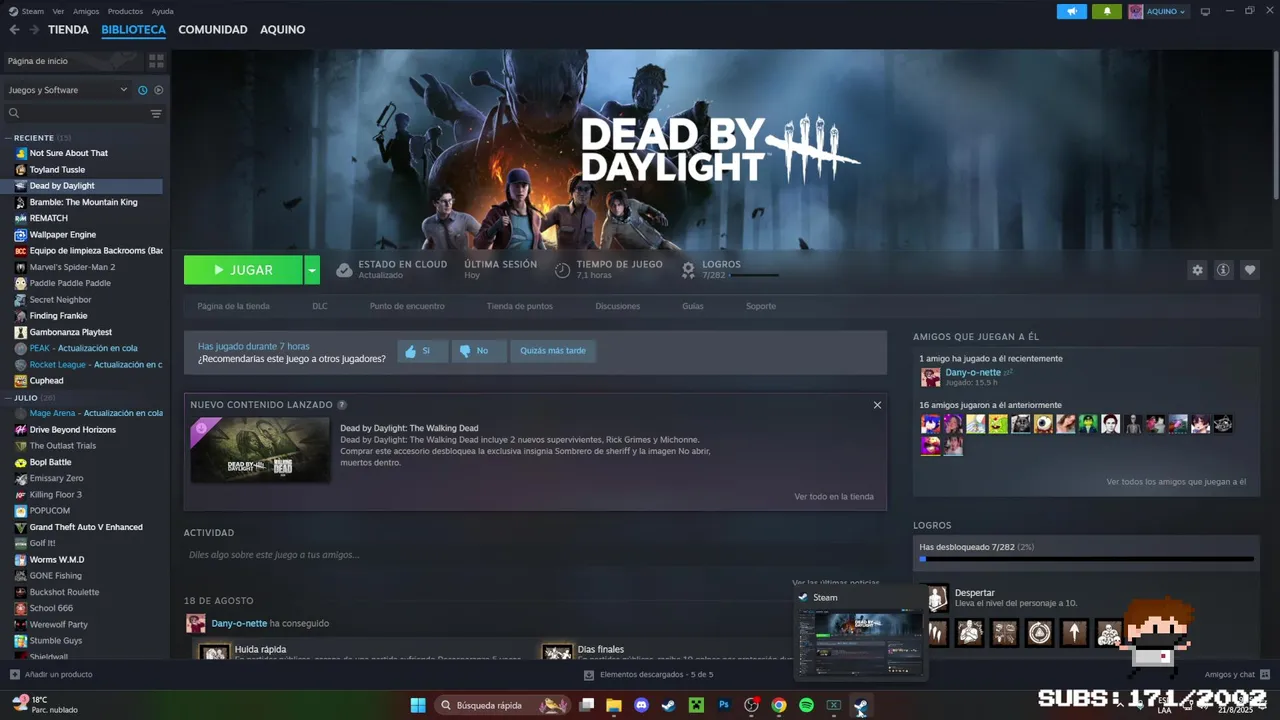Click thumbs down No recommendation button
Image resolution: width=1280 pixels, height=720 pixels.
point(478,351)
